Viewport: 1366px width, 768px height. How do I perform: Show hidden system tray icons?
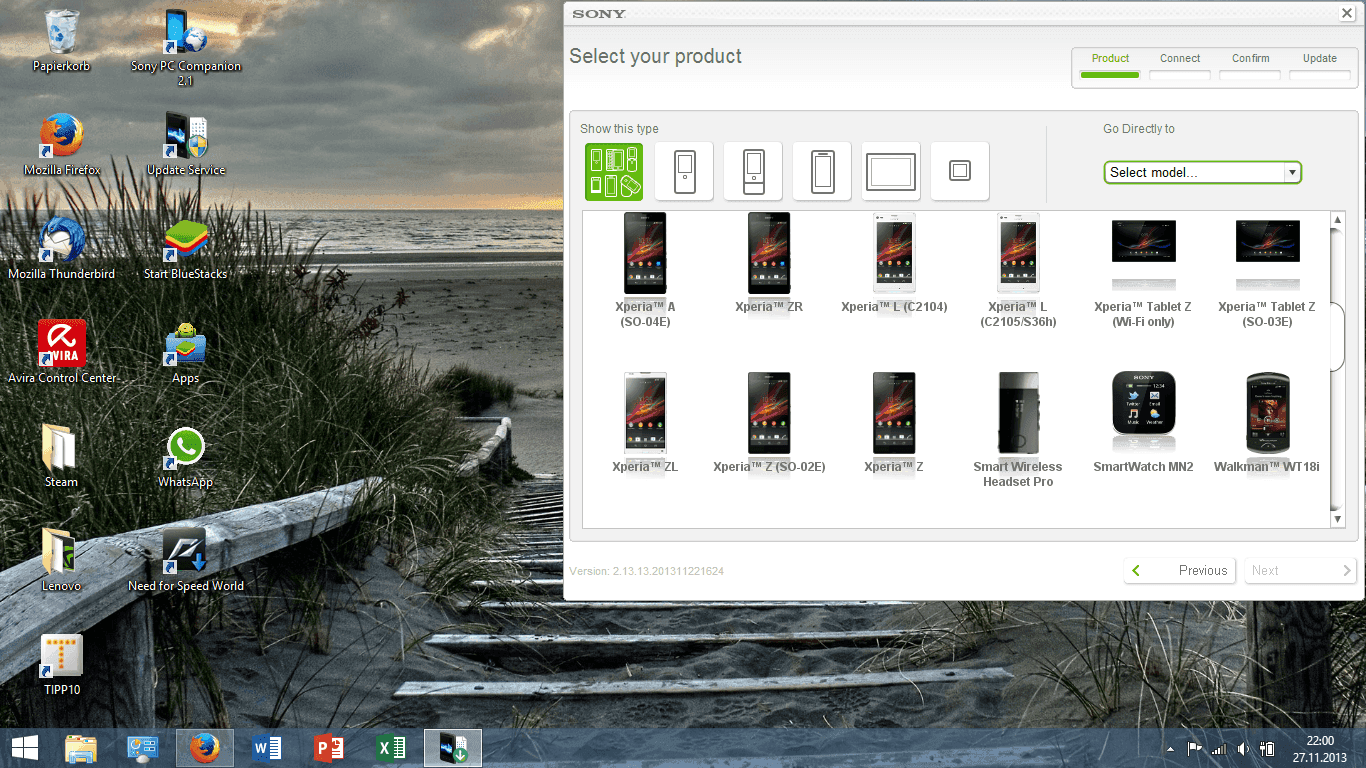pyautogui.click(x=1171, y=749)
